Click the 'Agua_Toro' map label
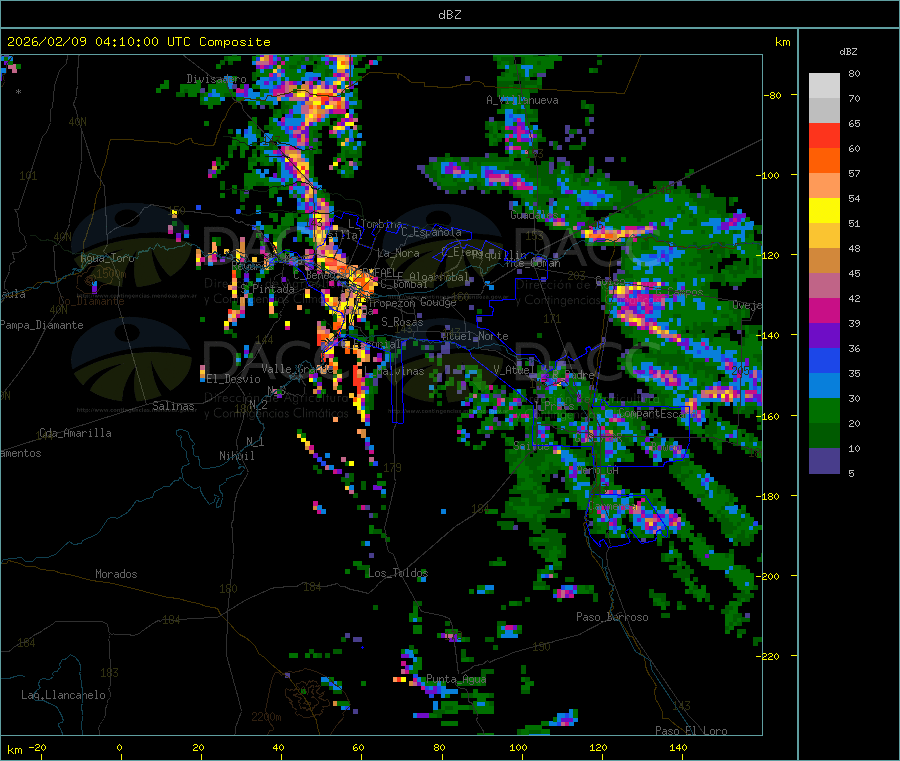The image size is (900, 761). coord(107,258)
